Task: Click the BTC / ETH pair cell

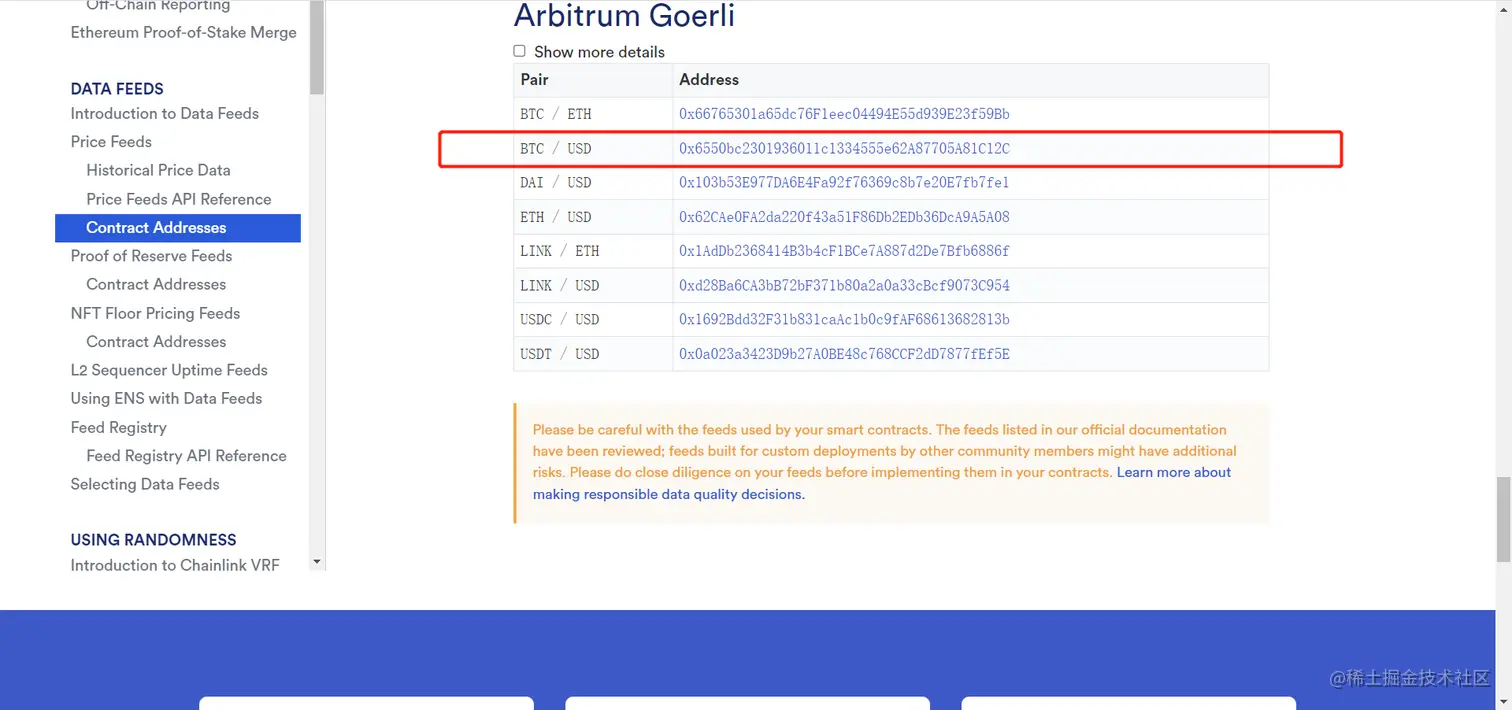Action: (x=593, y=114)
